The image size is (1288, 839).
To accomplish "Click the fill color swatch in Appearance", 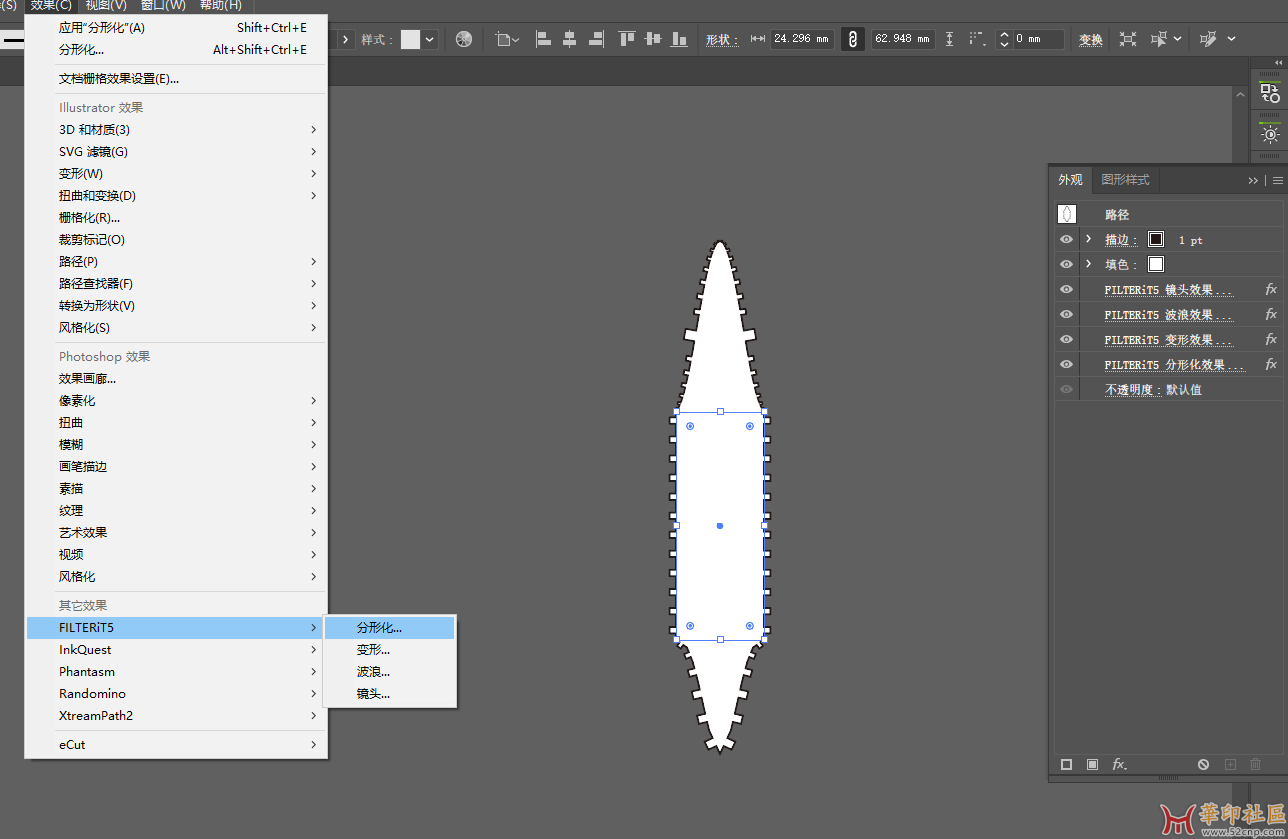I will (1156, 264).
